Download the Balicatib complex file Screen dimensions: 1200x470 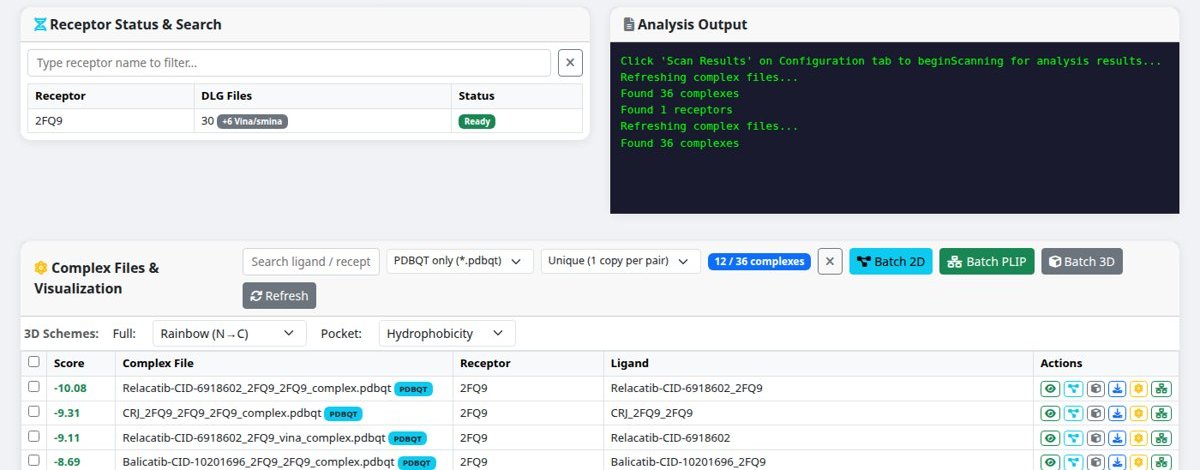pyautogui.click(x=1117, y=462)
